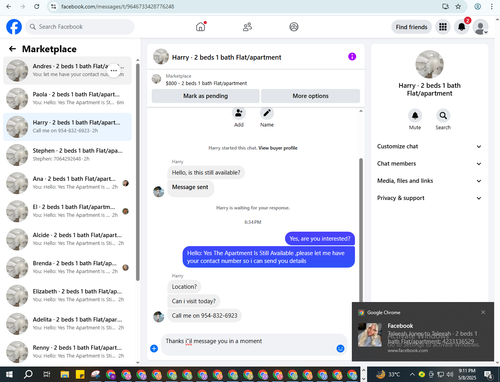
Task: Open the Chrome profile icon in the toolbar
Action: [x=478, y=6]
